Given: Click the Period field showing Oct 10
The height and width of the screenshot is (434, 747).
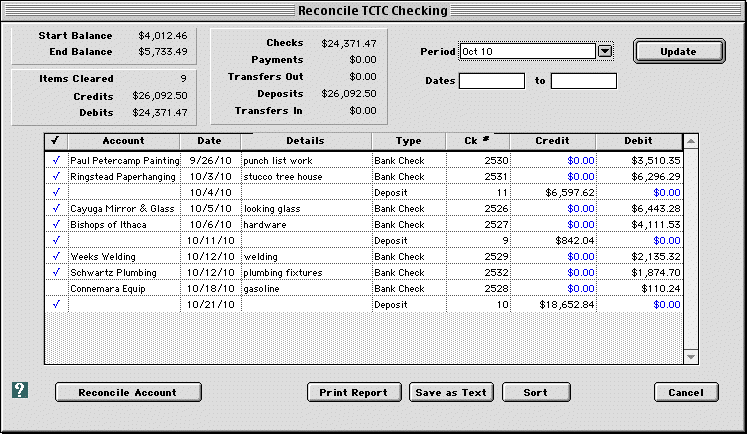Looking at the screenshot, I should click(x=527, y=51).
